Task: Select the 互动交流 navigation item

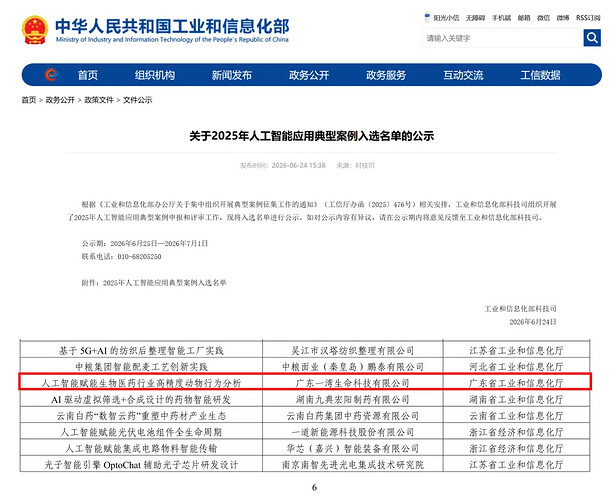Action: pyautogui.click(x=463, y=75)
